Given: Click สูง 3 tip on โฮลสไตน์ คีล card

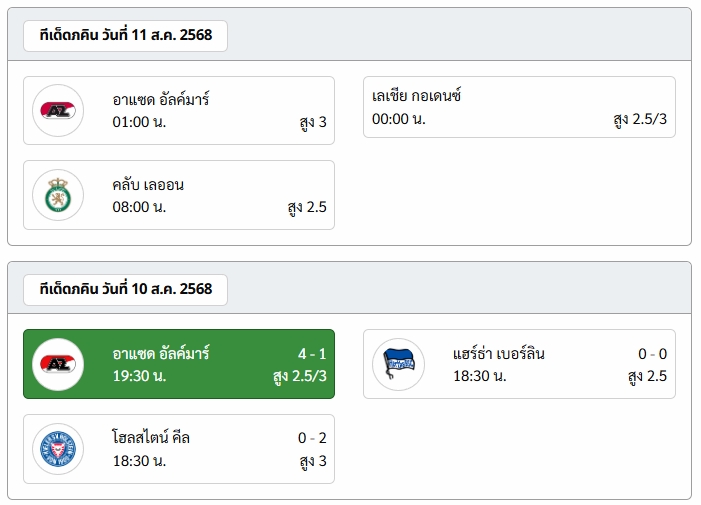Looking at the screenshot, I should [313, 461].
